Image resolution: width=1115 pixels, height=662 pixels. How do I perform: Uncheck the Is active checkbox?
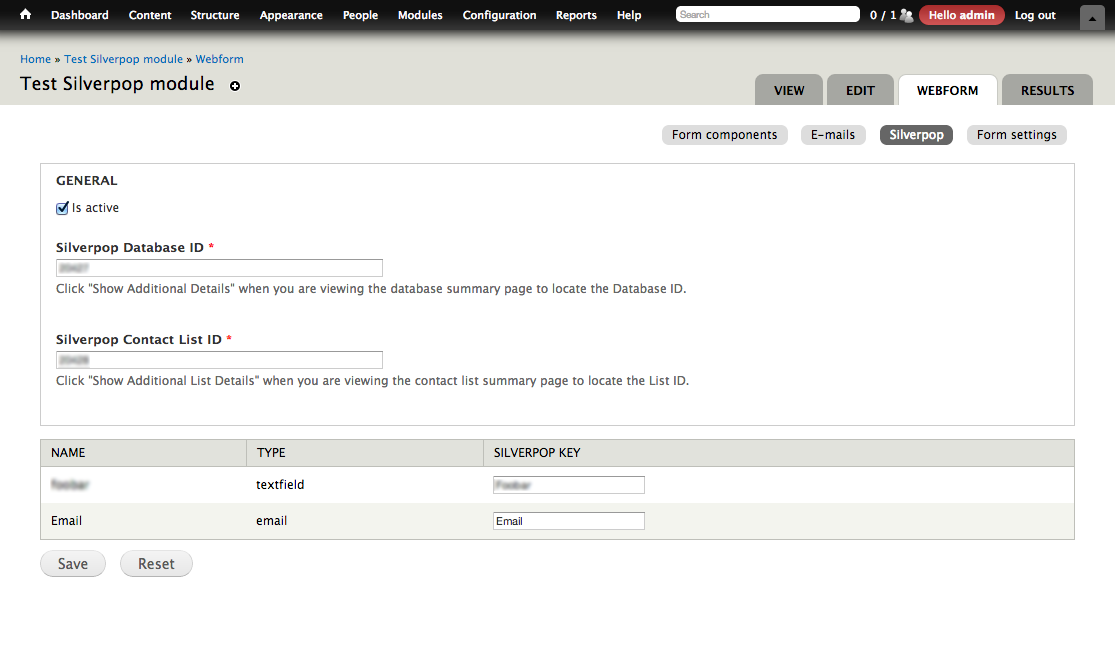[63, 208]
